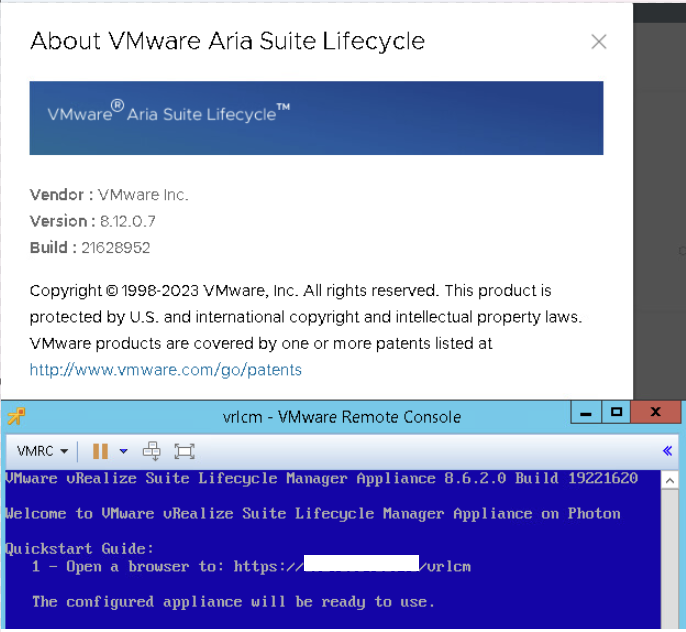Click the VMware Aria Suite Lifecycle banner
The width and height of the screenshot is (686, 632).
pos(316,118)
